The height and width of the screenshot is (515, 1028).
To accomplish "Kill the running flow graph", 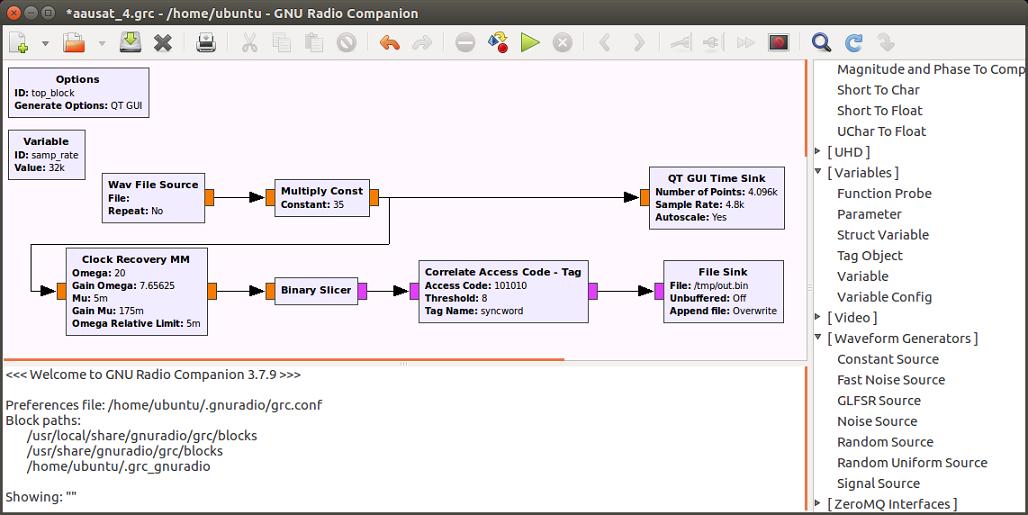I will [562, 43].
